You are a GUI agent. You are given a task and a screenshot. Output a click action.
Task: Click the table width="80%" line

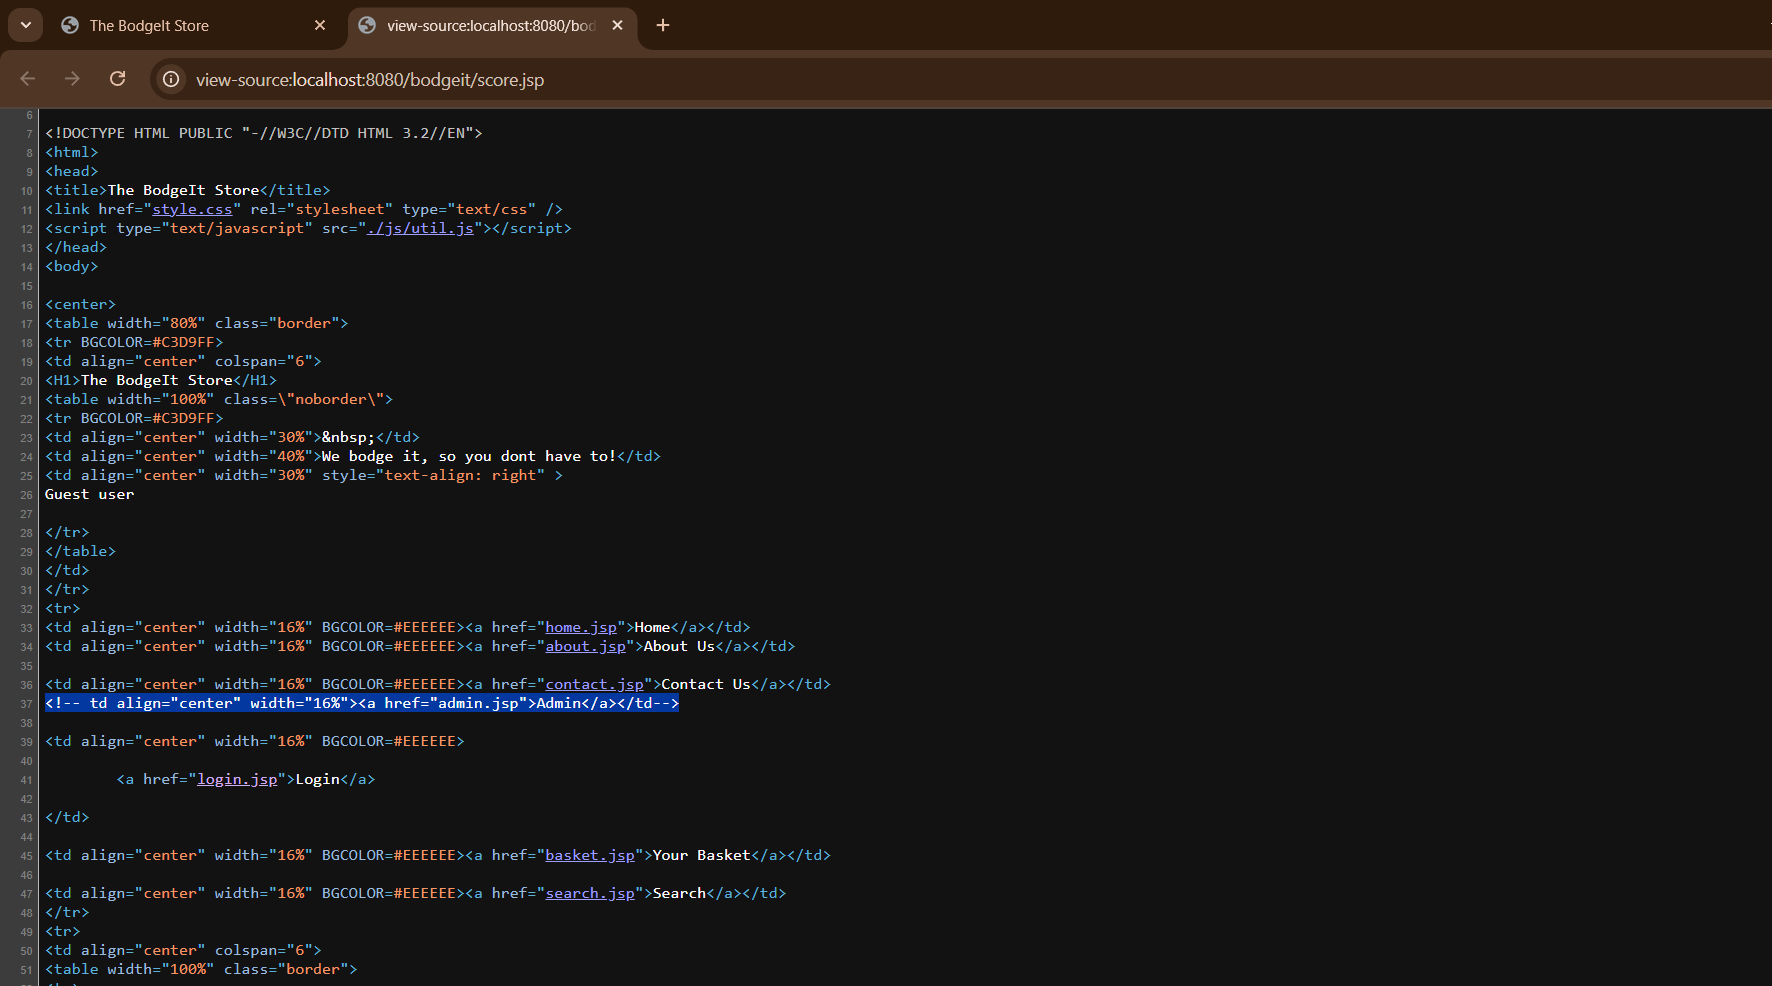tap(196, 323)
